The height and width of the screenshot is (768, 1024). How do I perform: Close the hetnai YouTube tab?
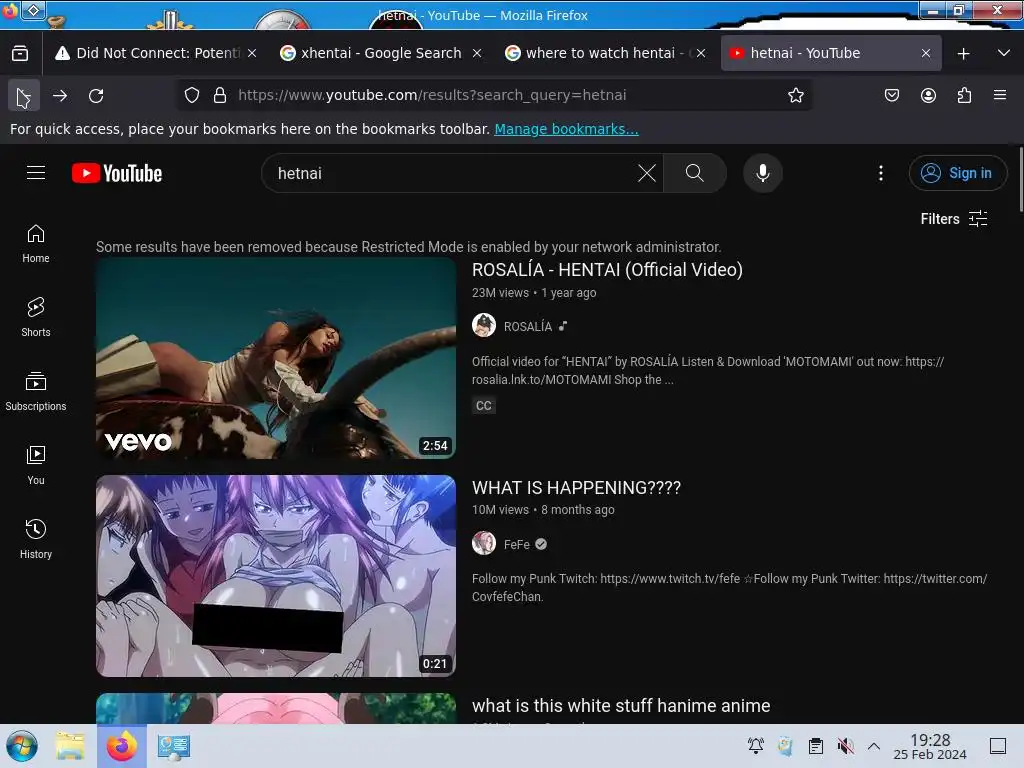(x=925, y=53)
